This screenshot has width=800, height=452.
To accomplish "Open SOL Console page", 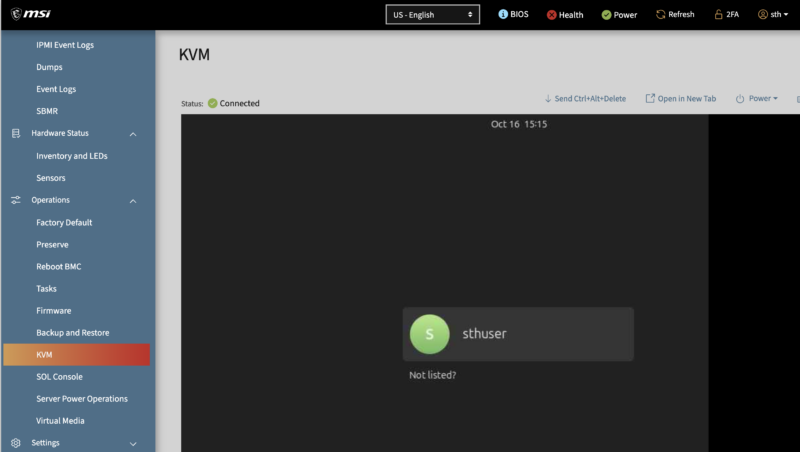I will [x=59, y=376].
